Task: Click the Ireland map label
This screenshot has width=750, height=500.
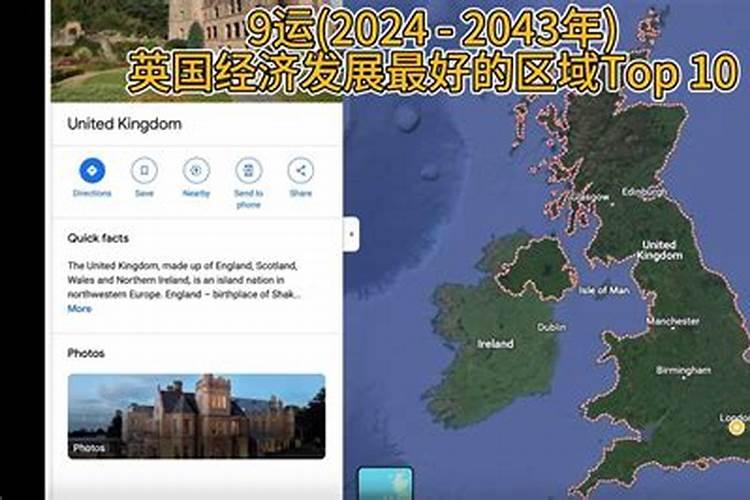Action: point(496,344)
